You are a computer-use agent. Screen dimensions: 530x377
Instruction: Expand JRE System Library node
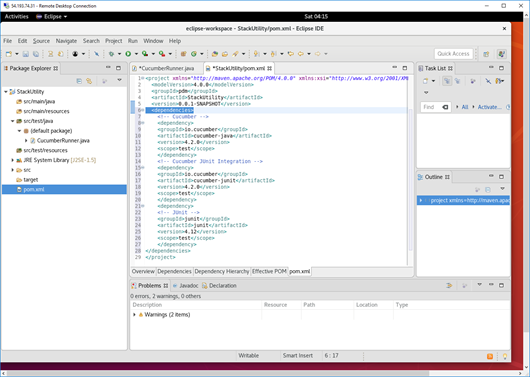(13, 160)
